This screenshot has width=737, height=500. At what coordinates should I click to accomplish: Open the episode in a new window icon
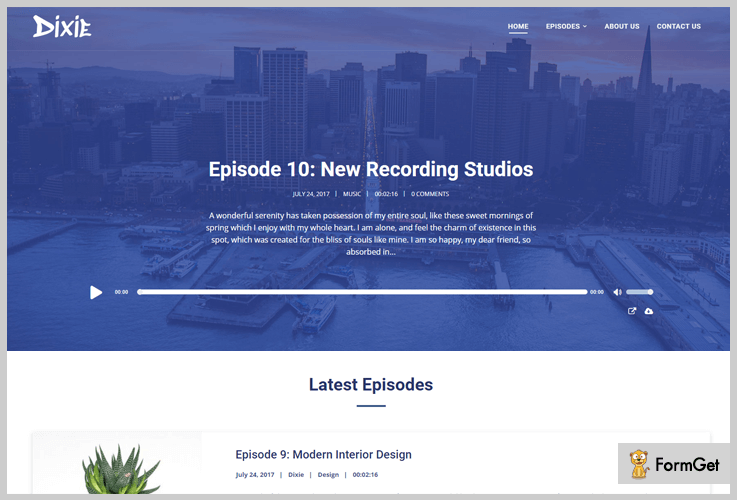pyautogui.click(x=632, y=311)
